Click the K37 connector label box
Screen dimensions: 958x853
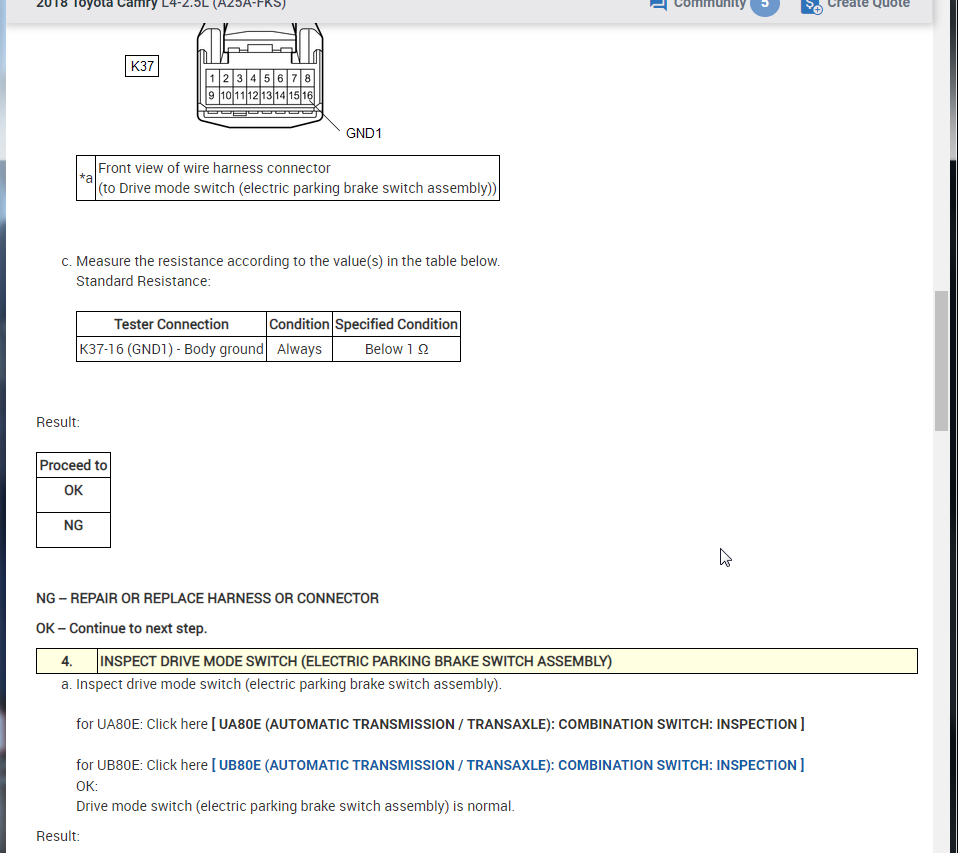tap(142, 66)
